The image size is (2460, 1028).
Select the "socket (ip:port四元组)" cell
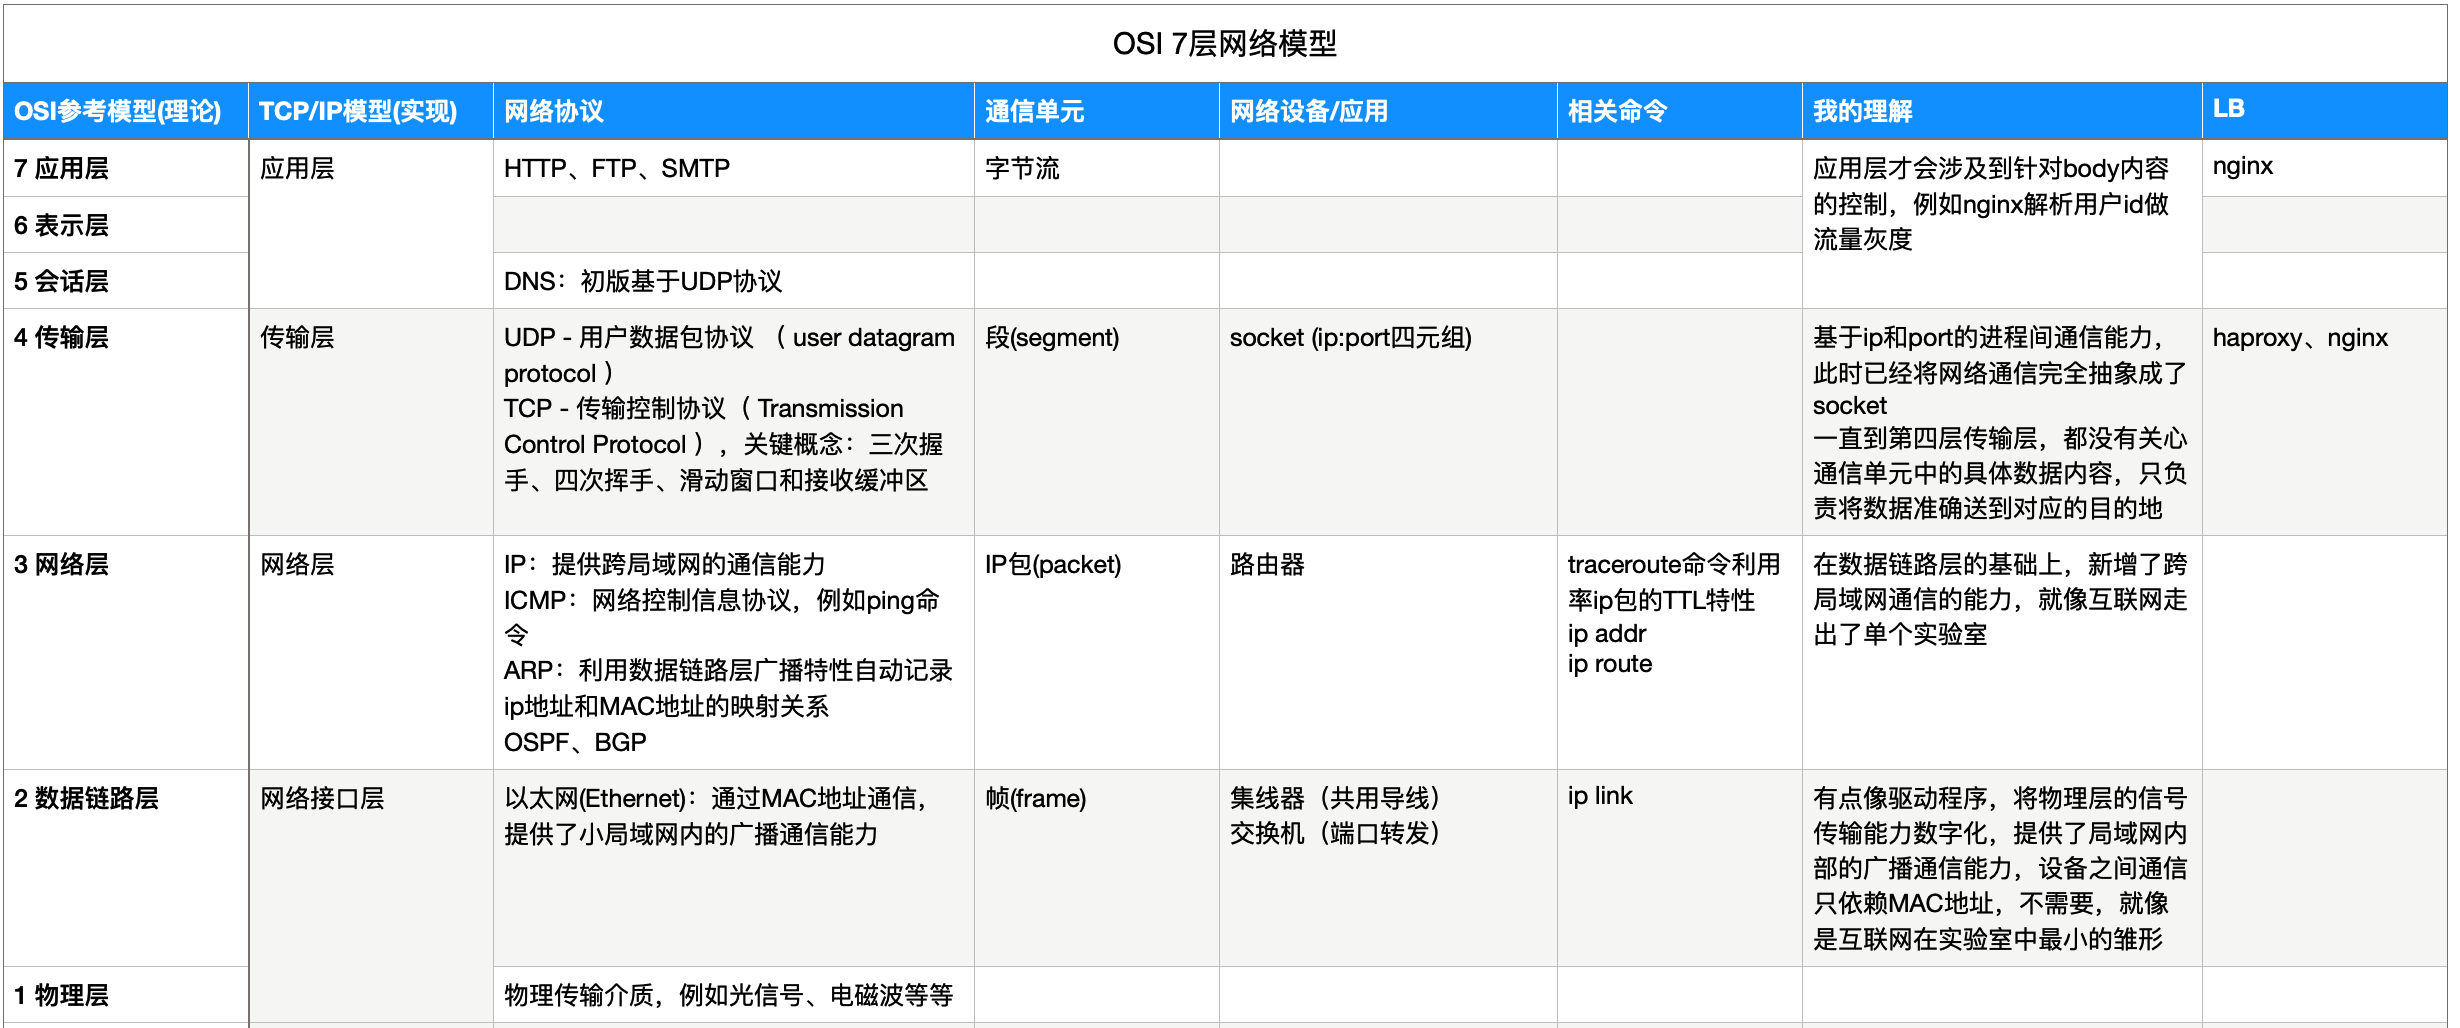[x=1350, y=338]
